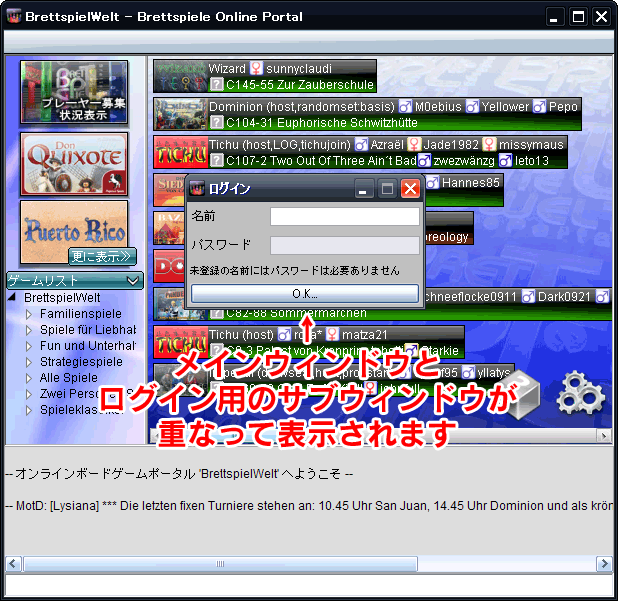Click the question mark beside C145-55 Zur Zauberschule

216,84
